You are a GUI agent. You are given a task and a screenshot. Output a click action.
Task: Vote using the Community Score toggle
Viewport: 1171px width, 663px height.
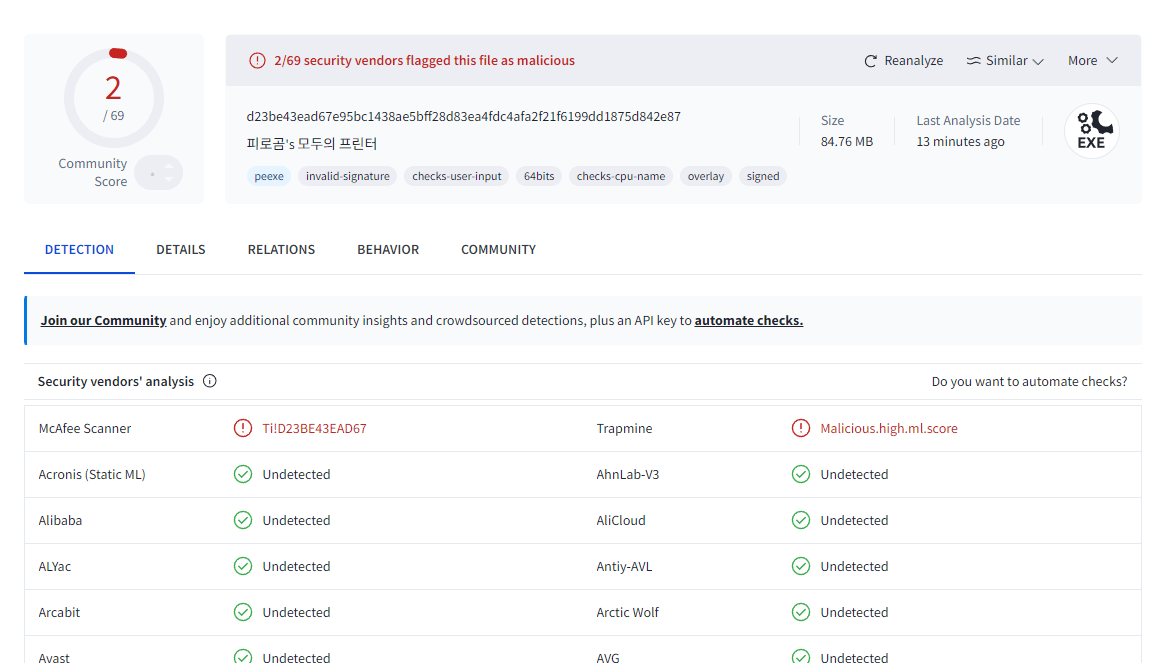(x=159, y=173)
